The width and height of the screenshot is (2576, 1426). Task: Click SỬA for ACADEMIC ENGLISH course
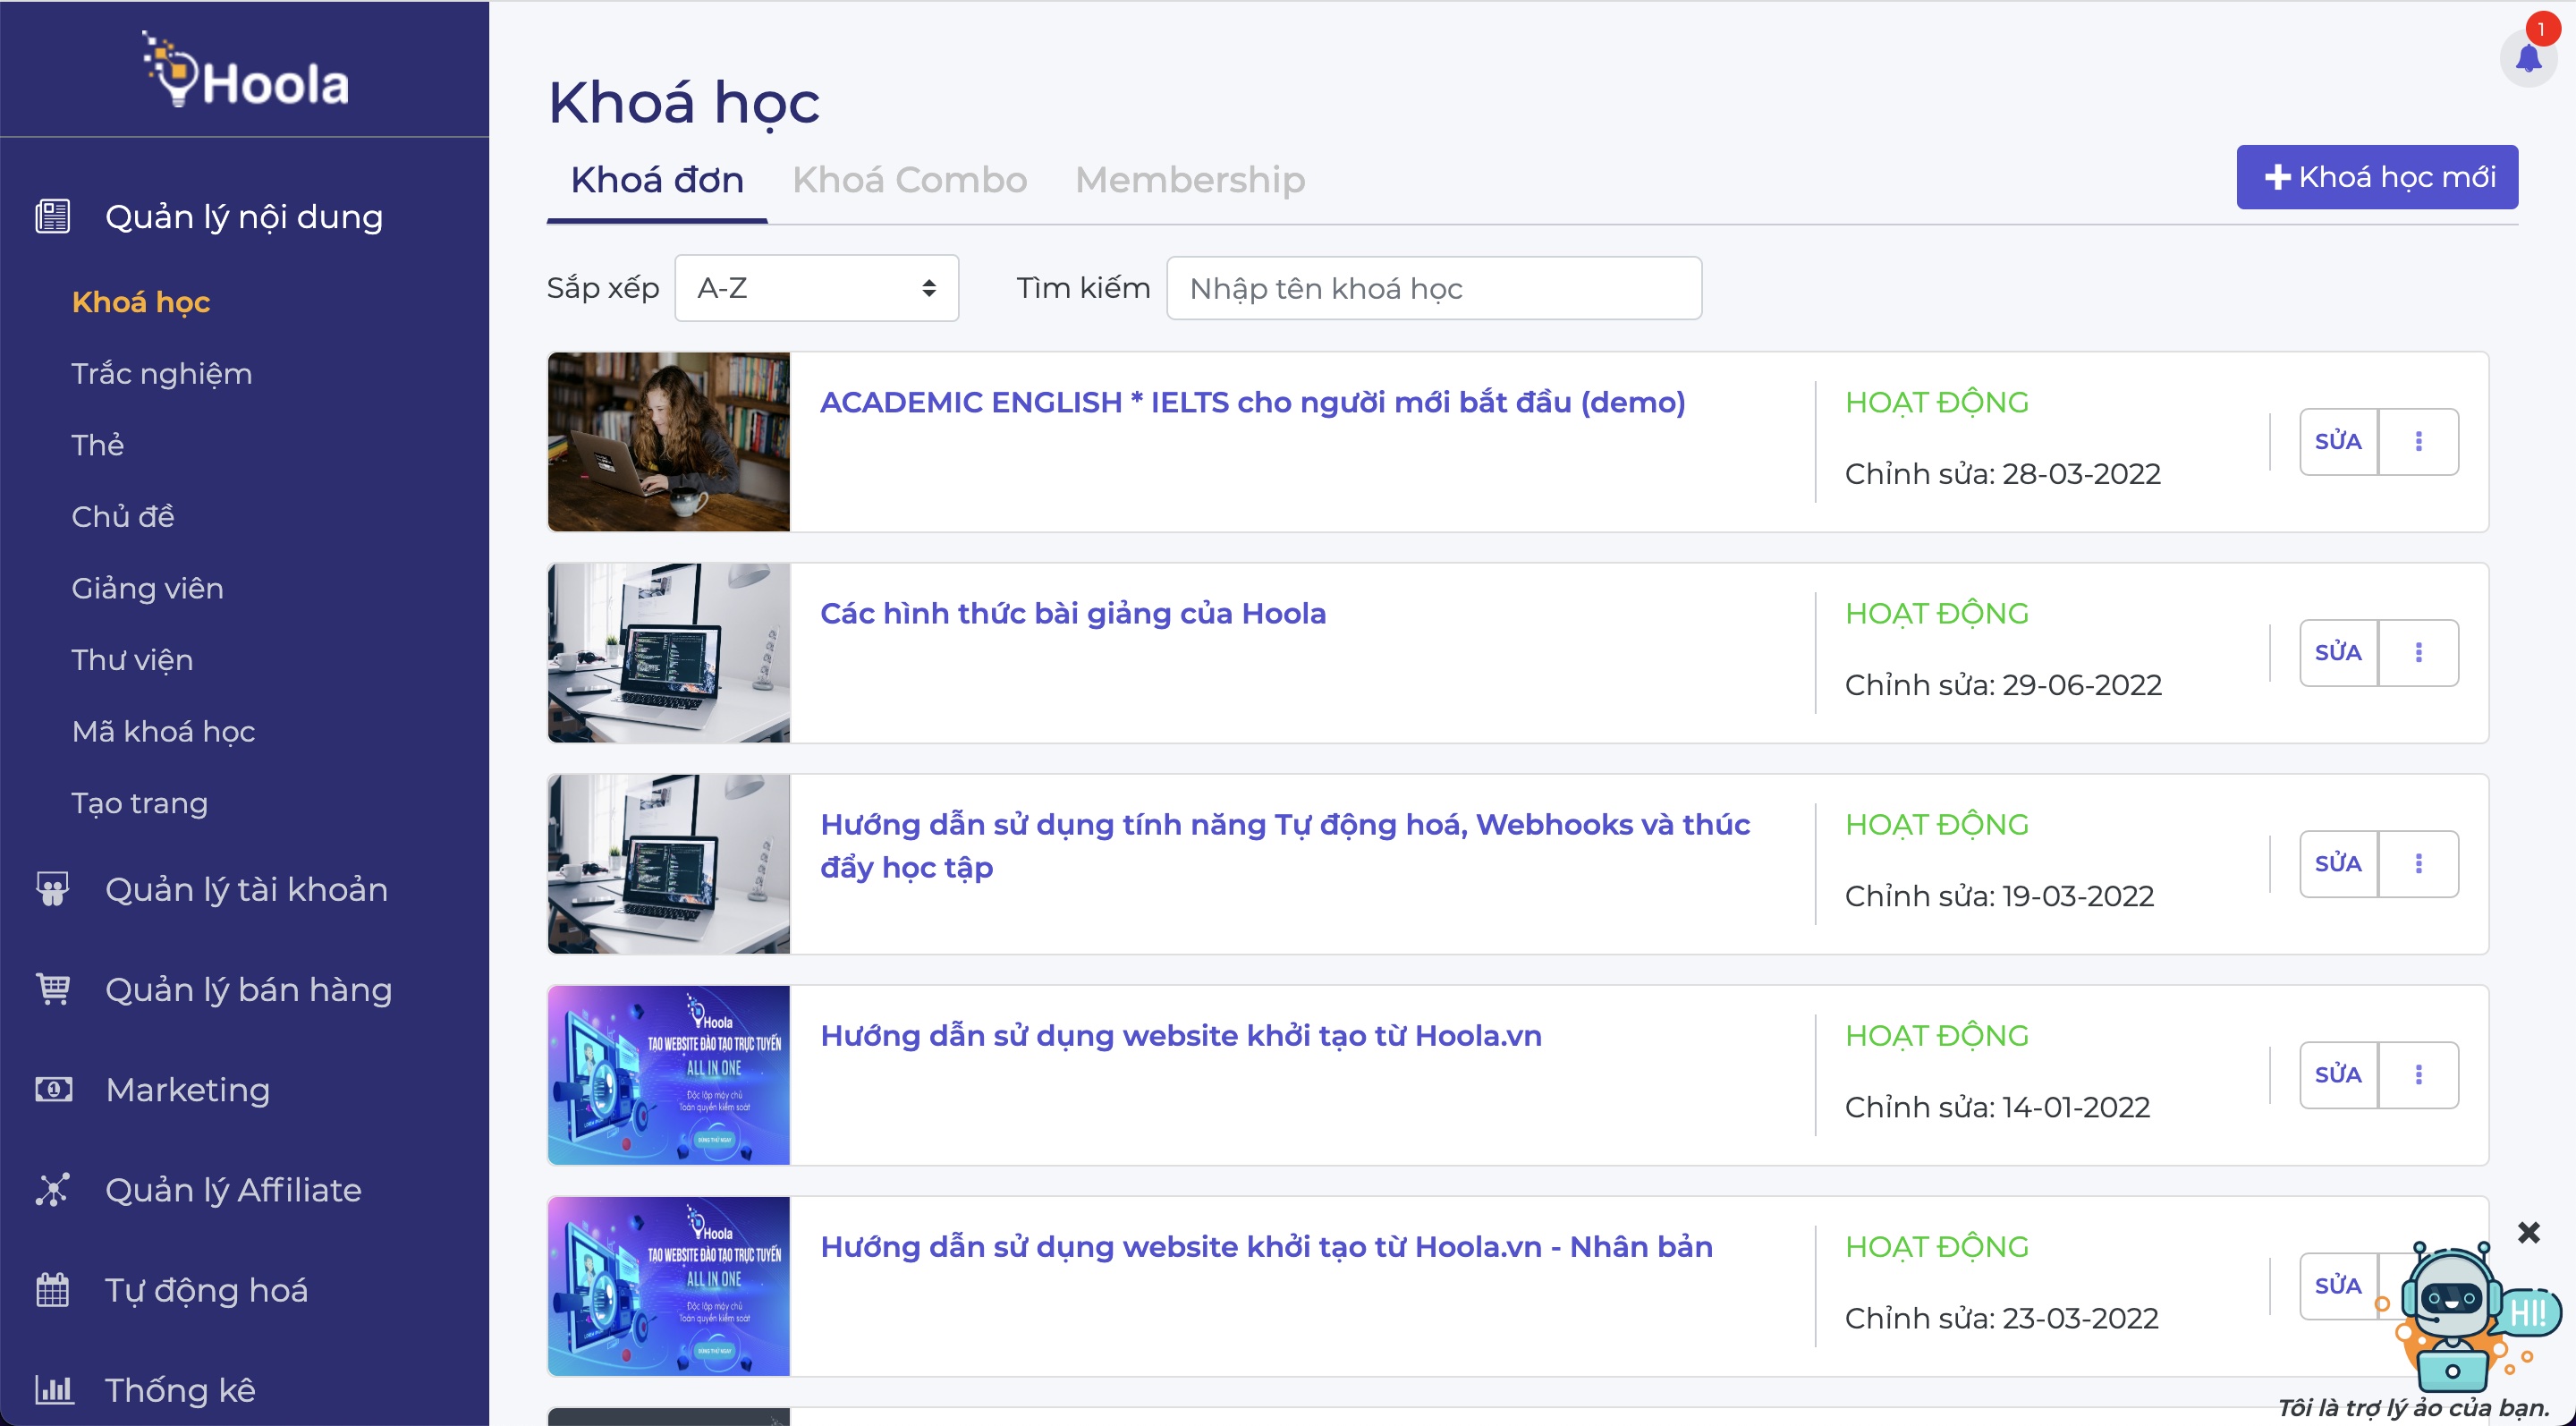tap(2338, 441)
